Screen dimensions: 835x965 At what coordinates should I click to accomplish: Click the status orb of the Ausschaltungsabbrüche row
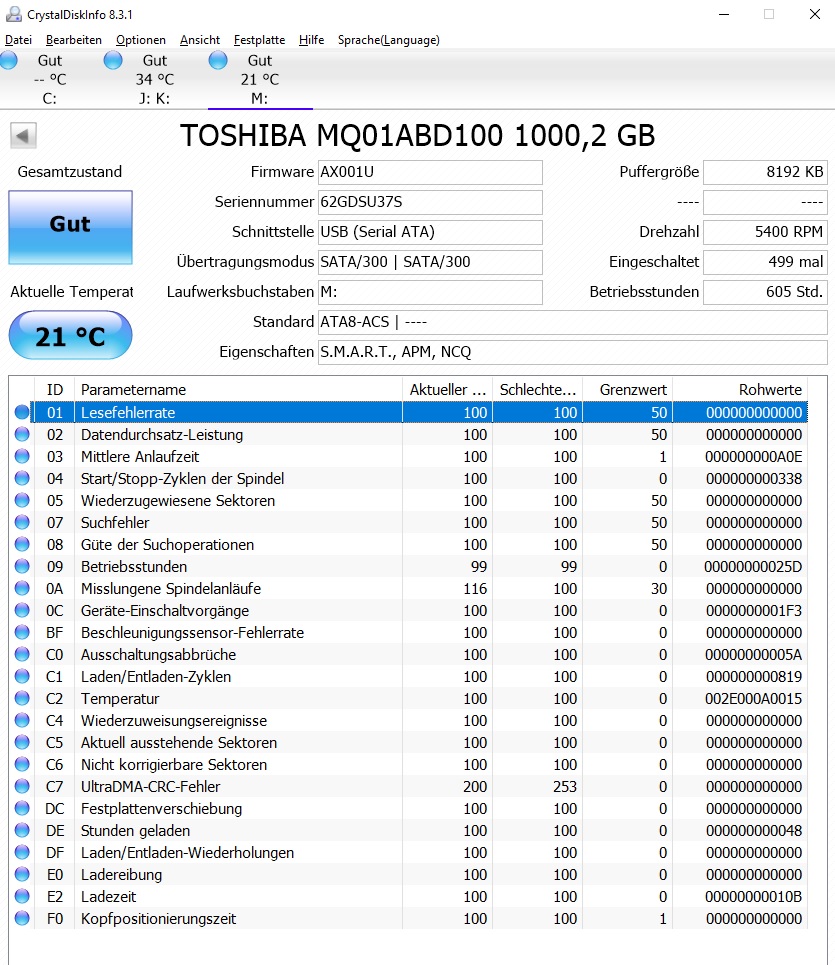coord(22,654)
